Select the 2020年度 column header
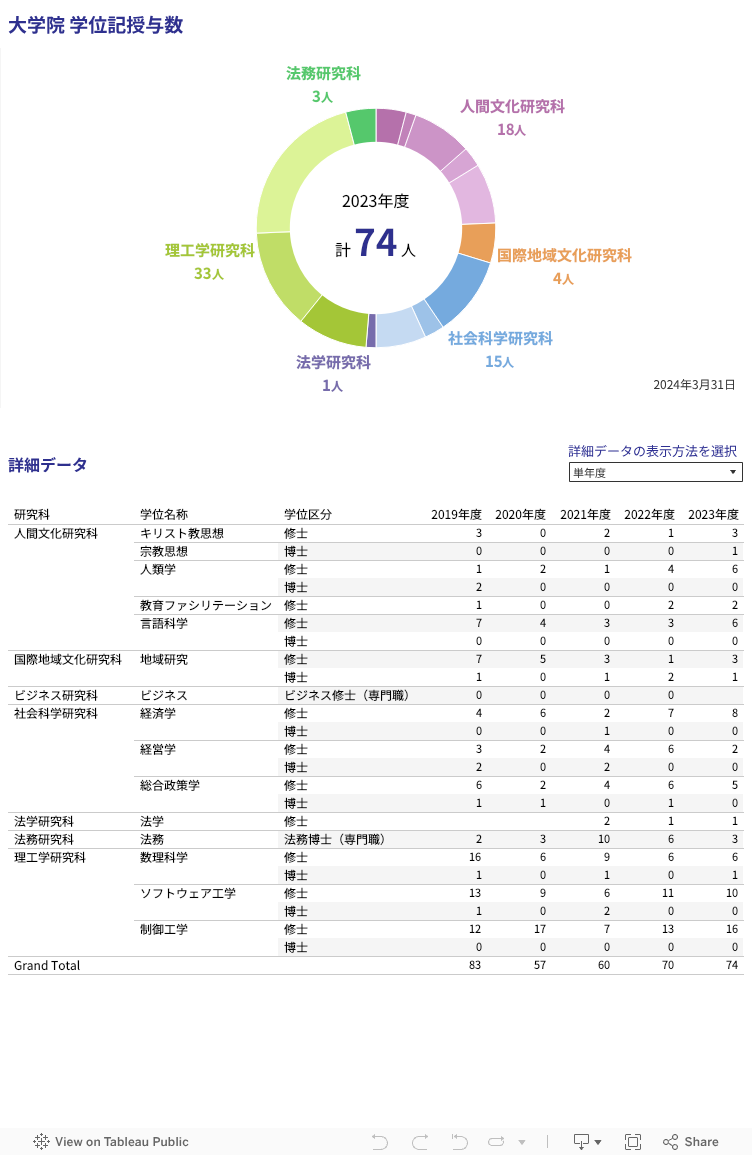Image resolution: width=752 pixels, height=1155 pixels. coord(521,514)
